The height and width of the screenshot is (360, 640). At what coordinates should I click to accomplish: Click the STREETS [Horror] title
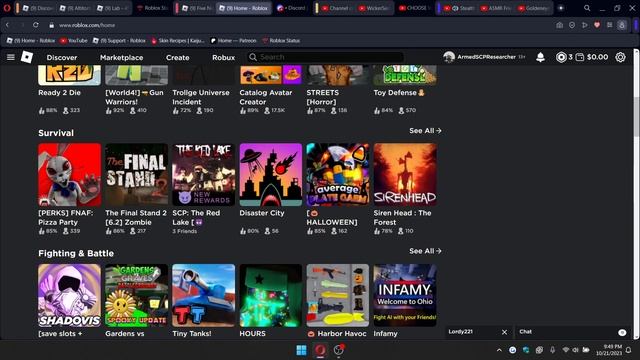[322, 97]
